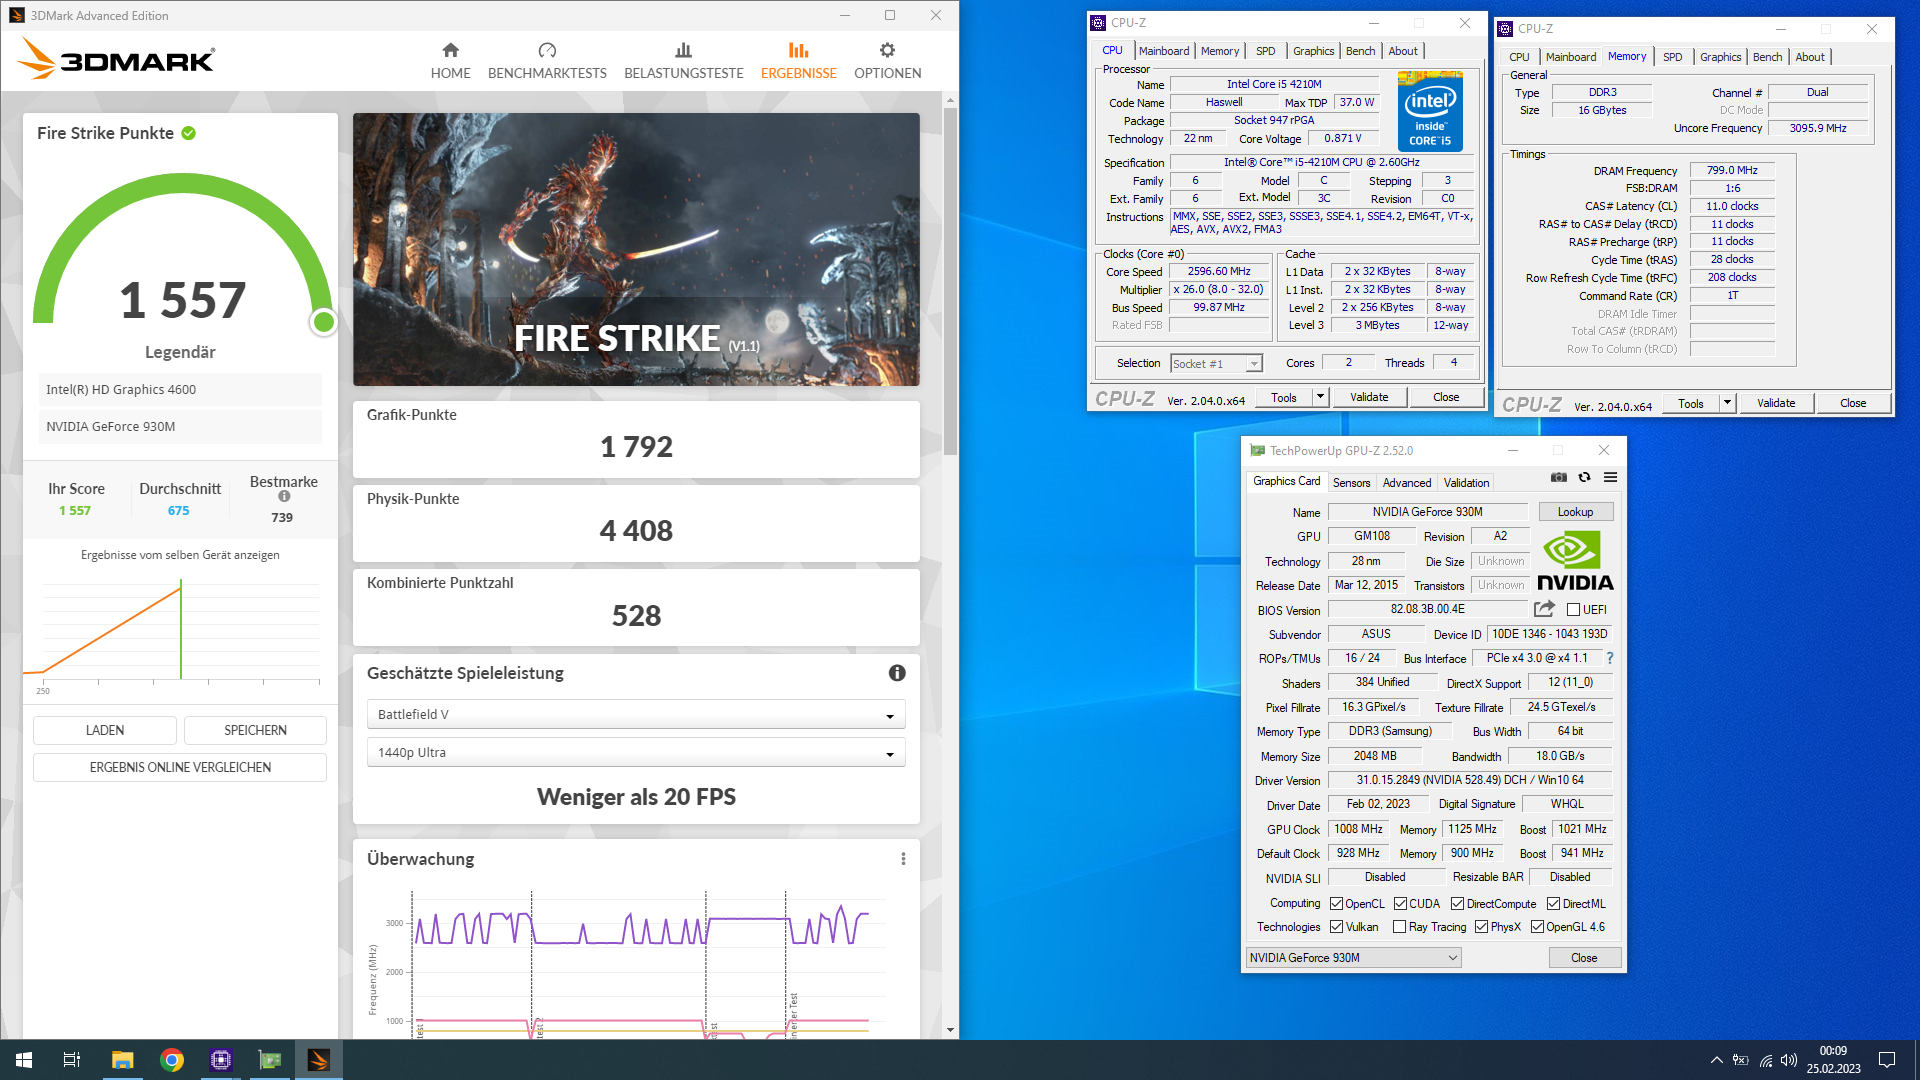Screen dimensions: 1920x1080
Task: Expand Tools arrow in CPU-Z CPU window
Action: (1320, 397)
